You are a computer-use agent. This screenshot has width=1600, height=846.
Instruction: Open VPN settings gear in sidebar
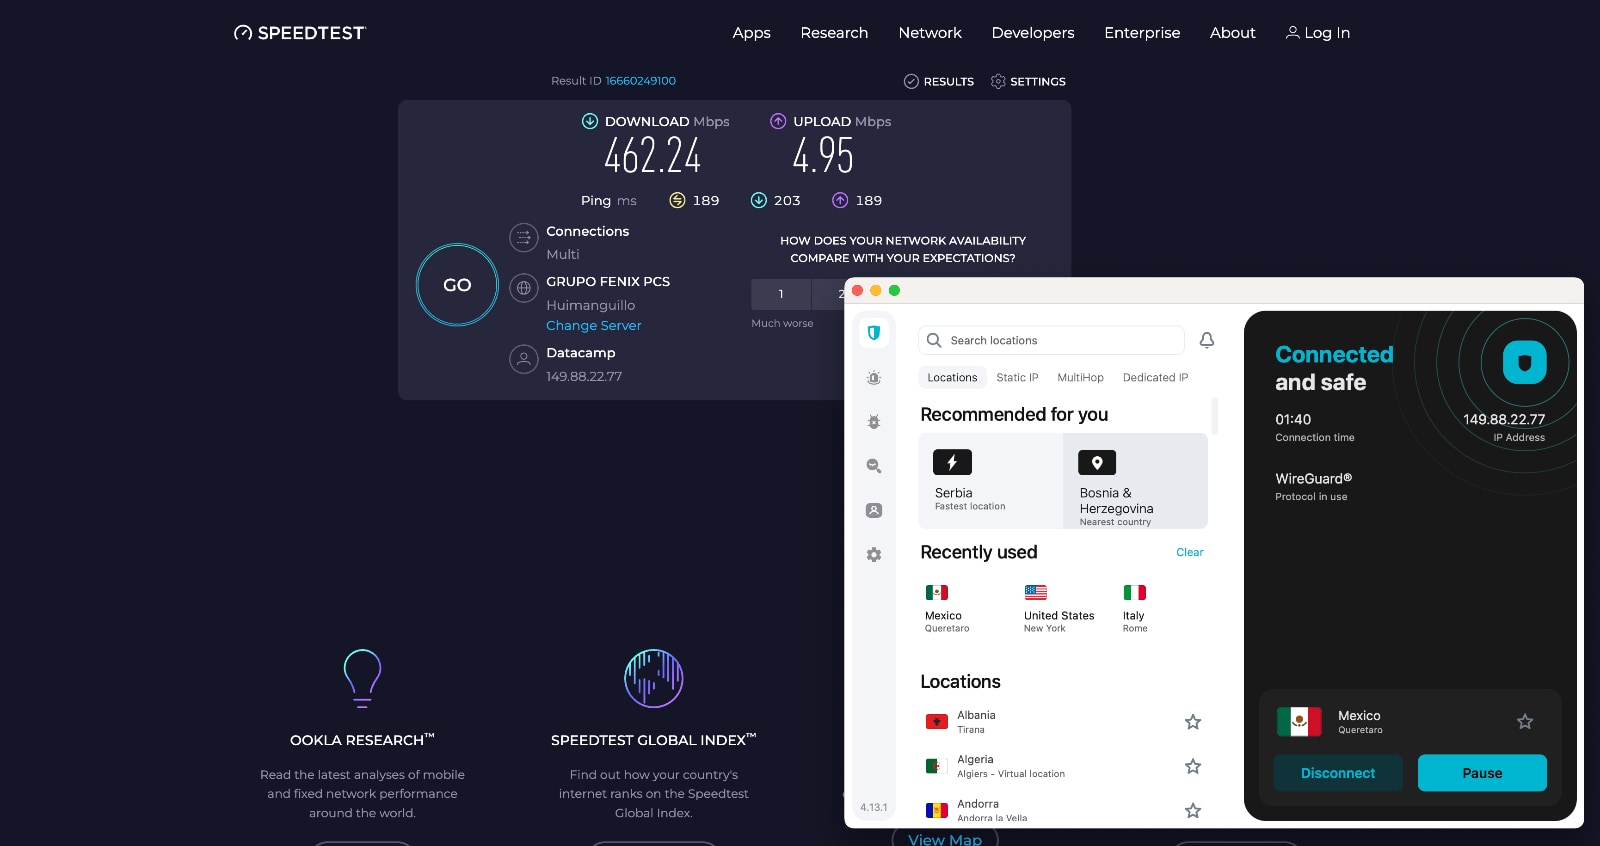tap(874, 555)
